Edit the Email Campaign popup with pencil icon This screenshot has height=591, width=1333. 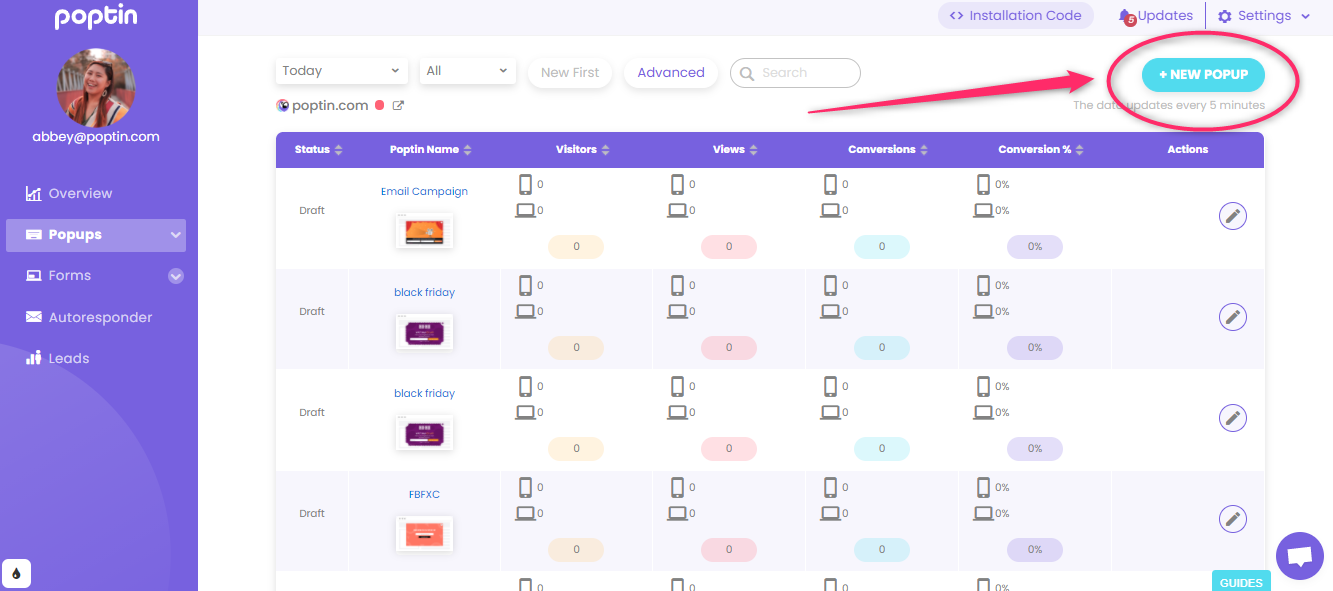coord(1233,216)
